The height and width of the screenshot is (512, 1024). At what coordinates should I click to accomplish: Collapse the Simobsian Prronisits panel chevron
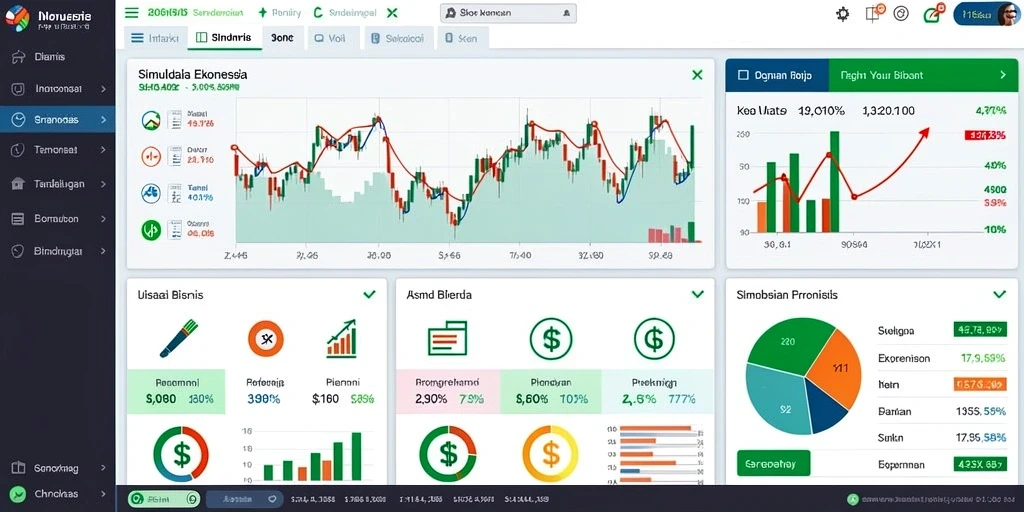(999, 295)
